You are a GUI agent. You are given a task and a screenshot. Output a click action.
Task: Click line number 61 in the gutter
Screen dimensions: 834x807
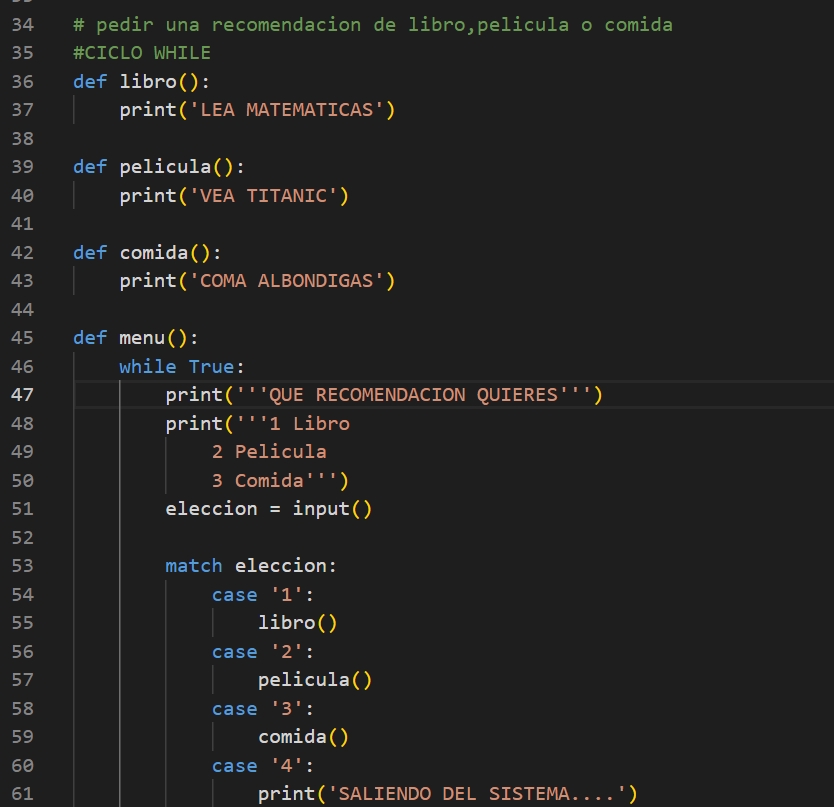tap(22, 794)
